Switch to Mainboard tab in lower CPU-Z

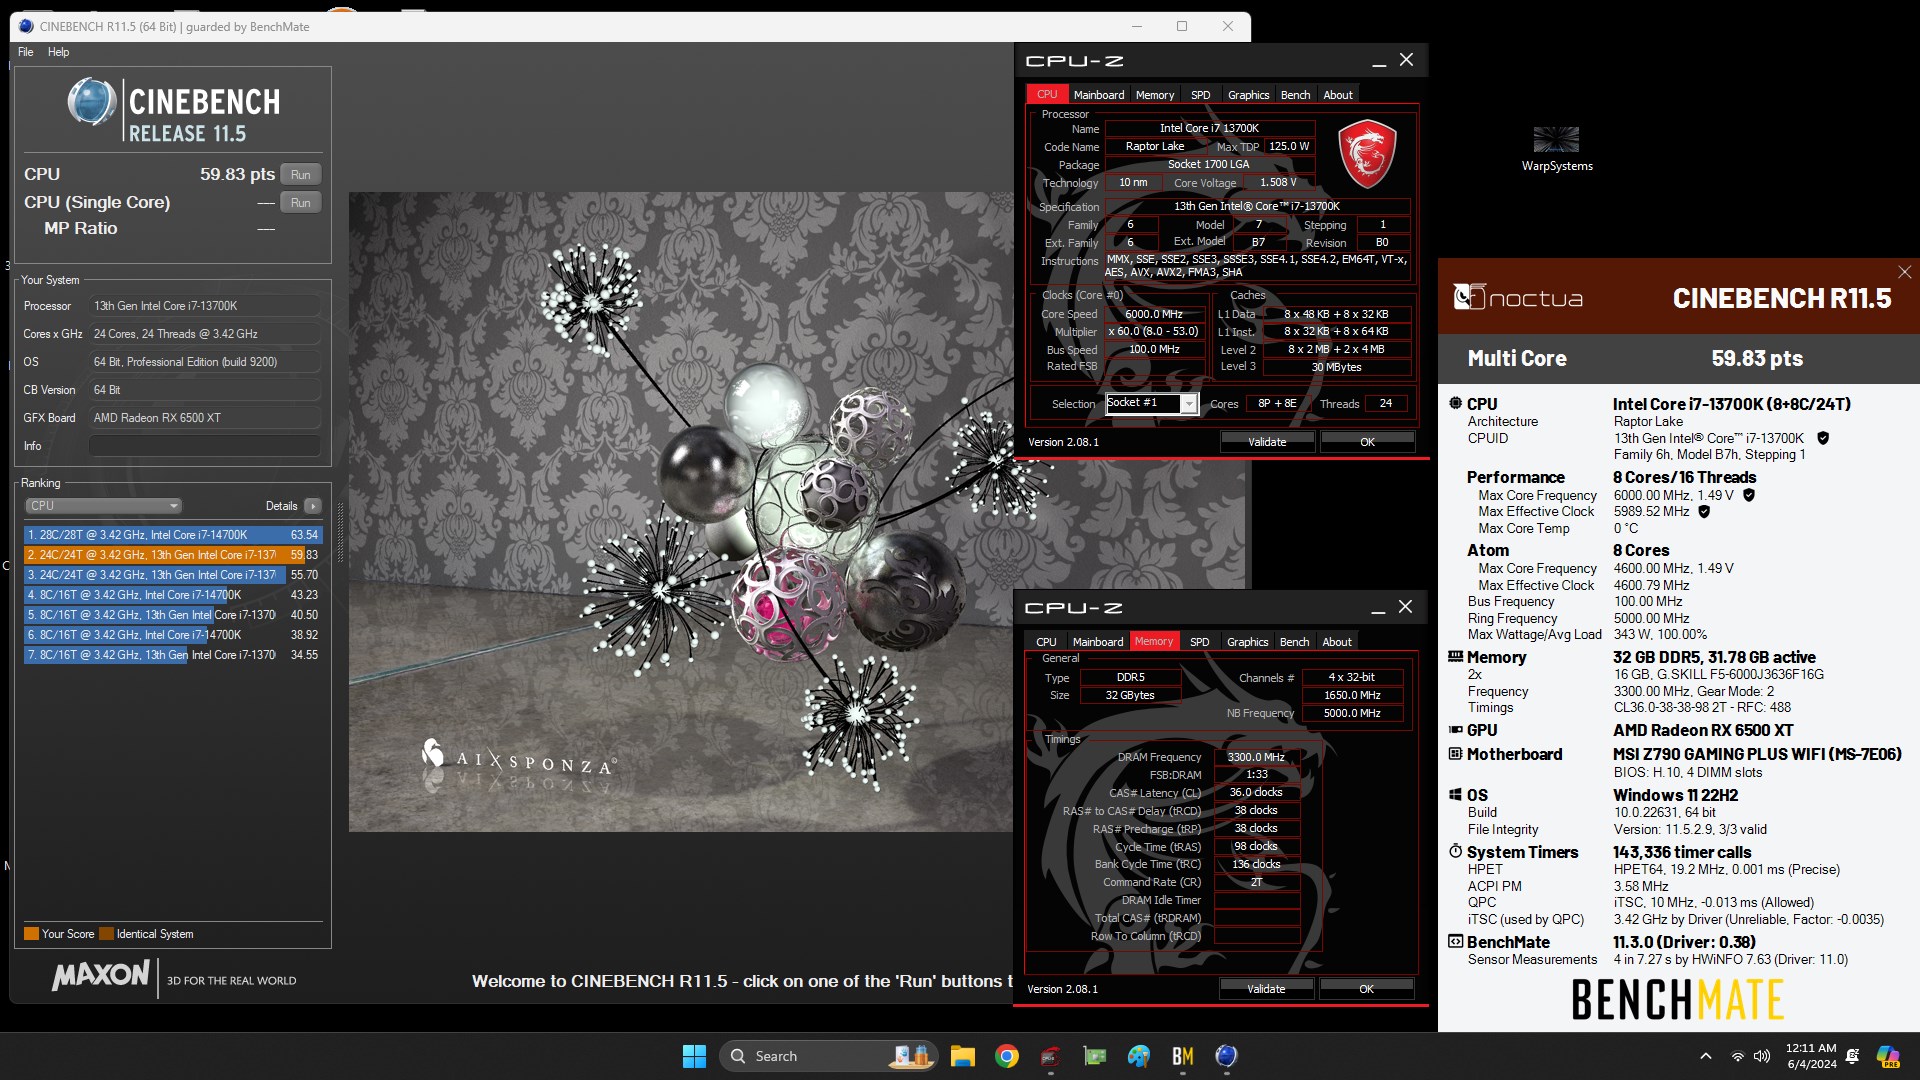(x=1098, y=642)
